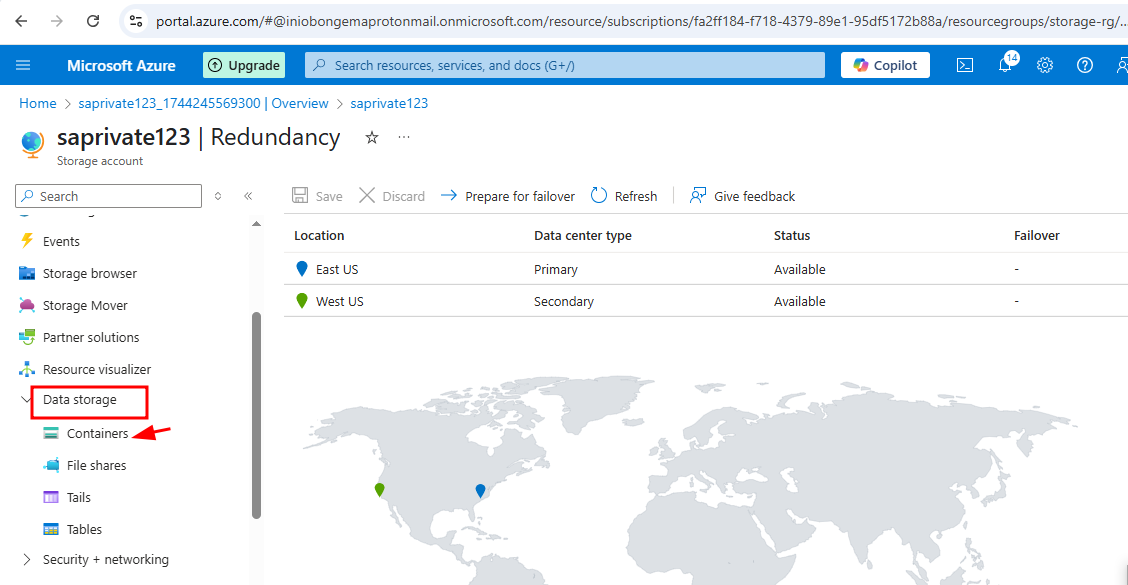Open the notifications bell
This screenshot has width=1128, height=585.
pyautogui.click(x=1006, y=65)
